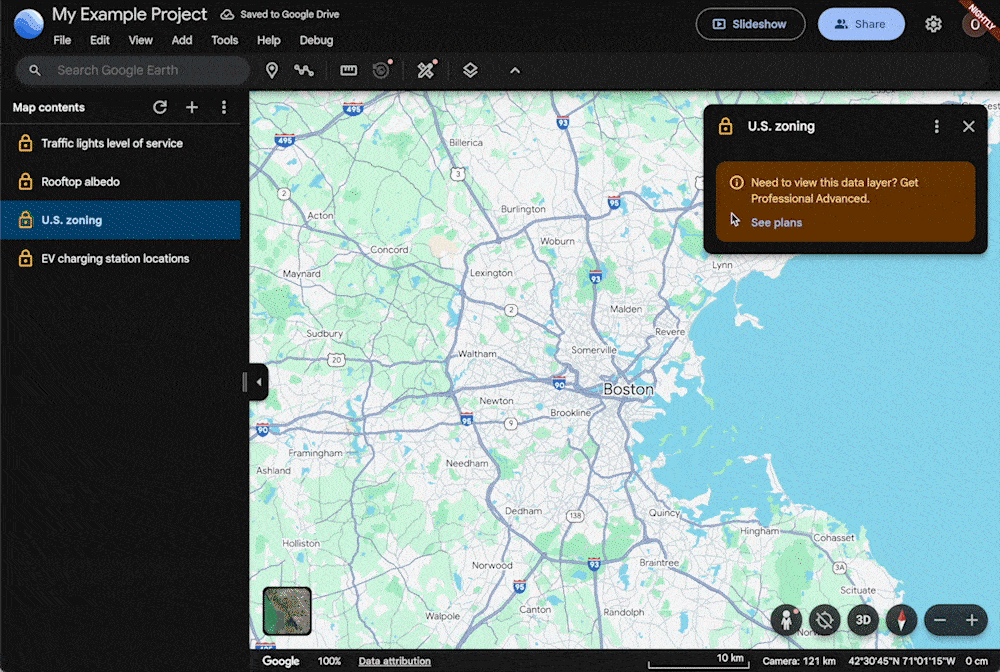Click the lock icon beside EV charging station locations
This screenshot has height=672, width=1000.
click(26, 258)
